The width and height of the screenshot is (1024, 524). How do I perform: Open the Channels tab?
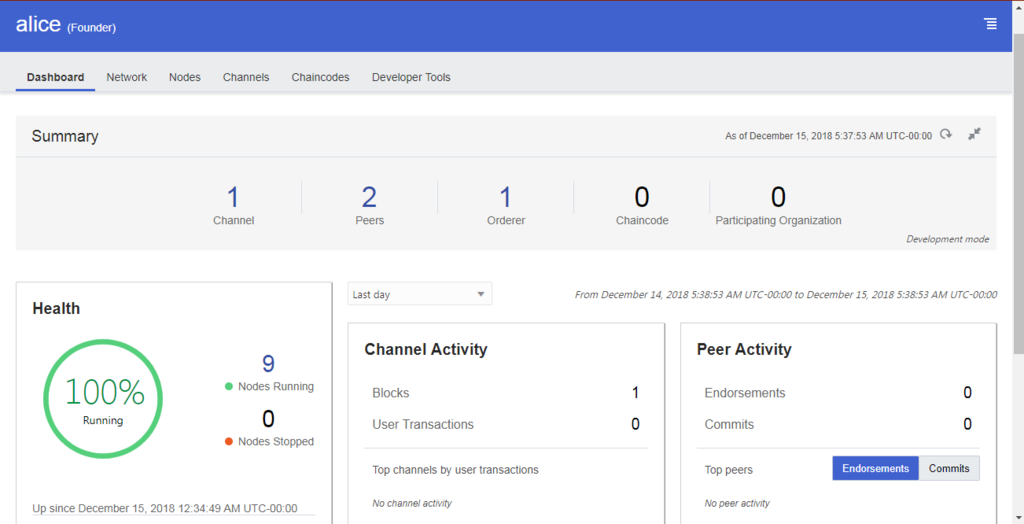pos(246,77)
